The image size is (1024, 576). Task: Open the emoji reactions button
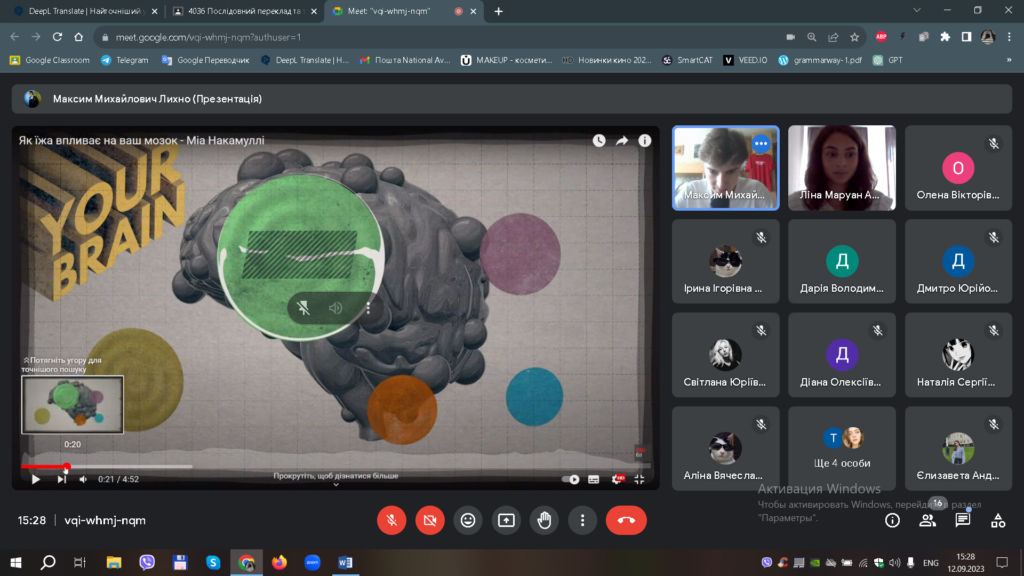468,520
